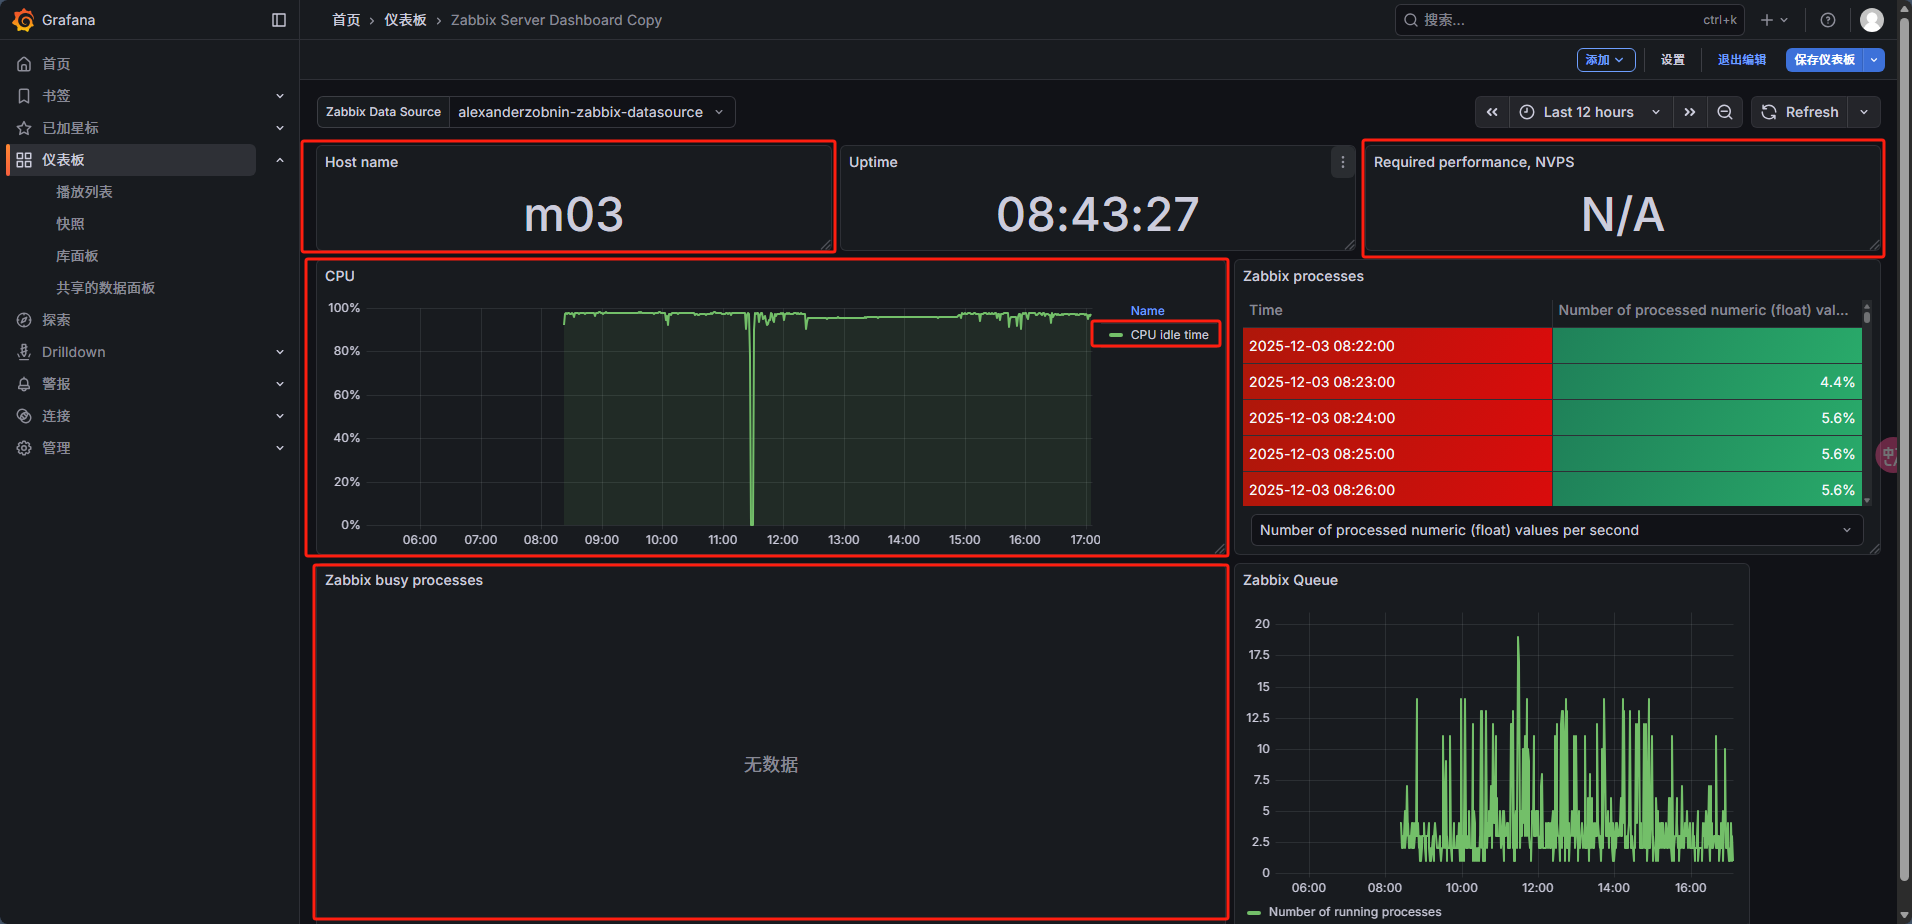This screenshot has width=1912, height=924.
Task: Click the Time column header
Action: (x=1266, y=310)
